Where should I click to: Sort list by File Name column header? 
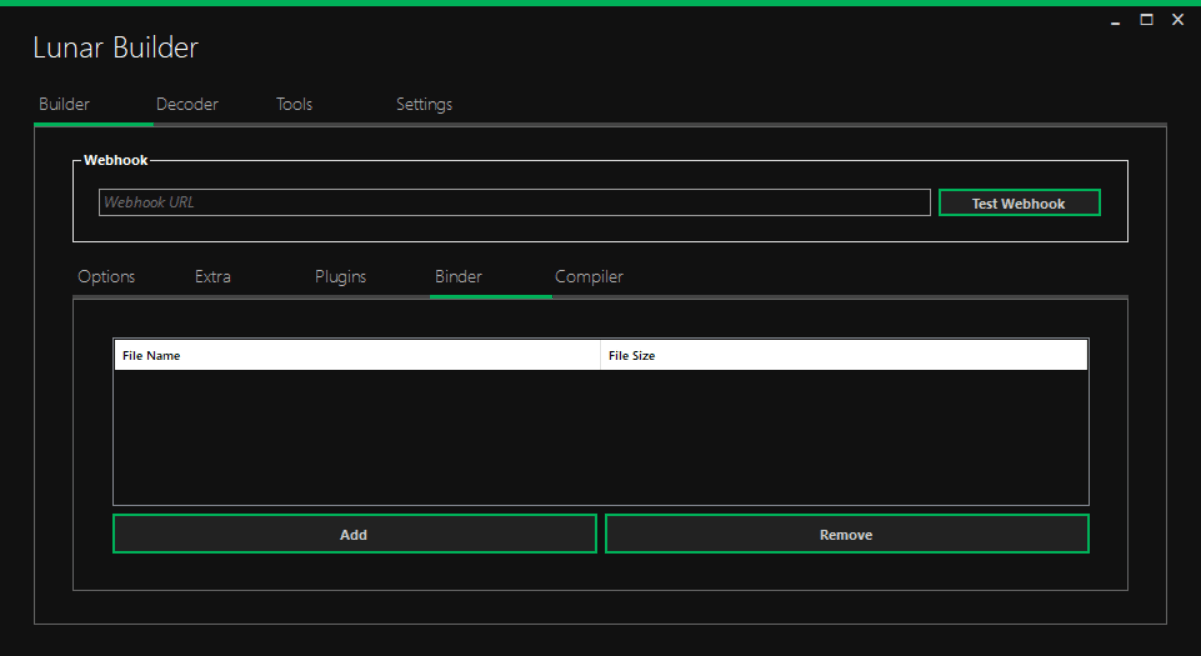[356, 356]
